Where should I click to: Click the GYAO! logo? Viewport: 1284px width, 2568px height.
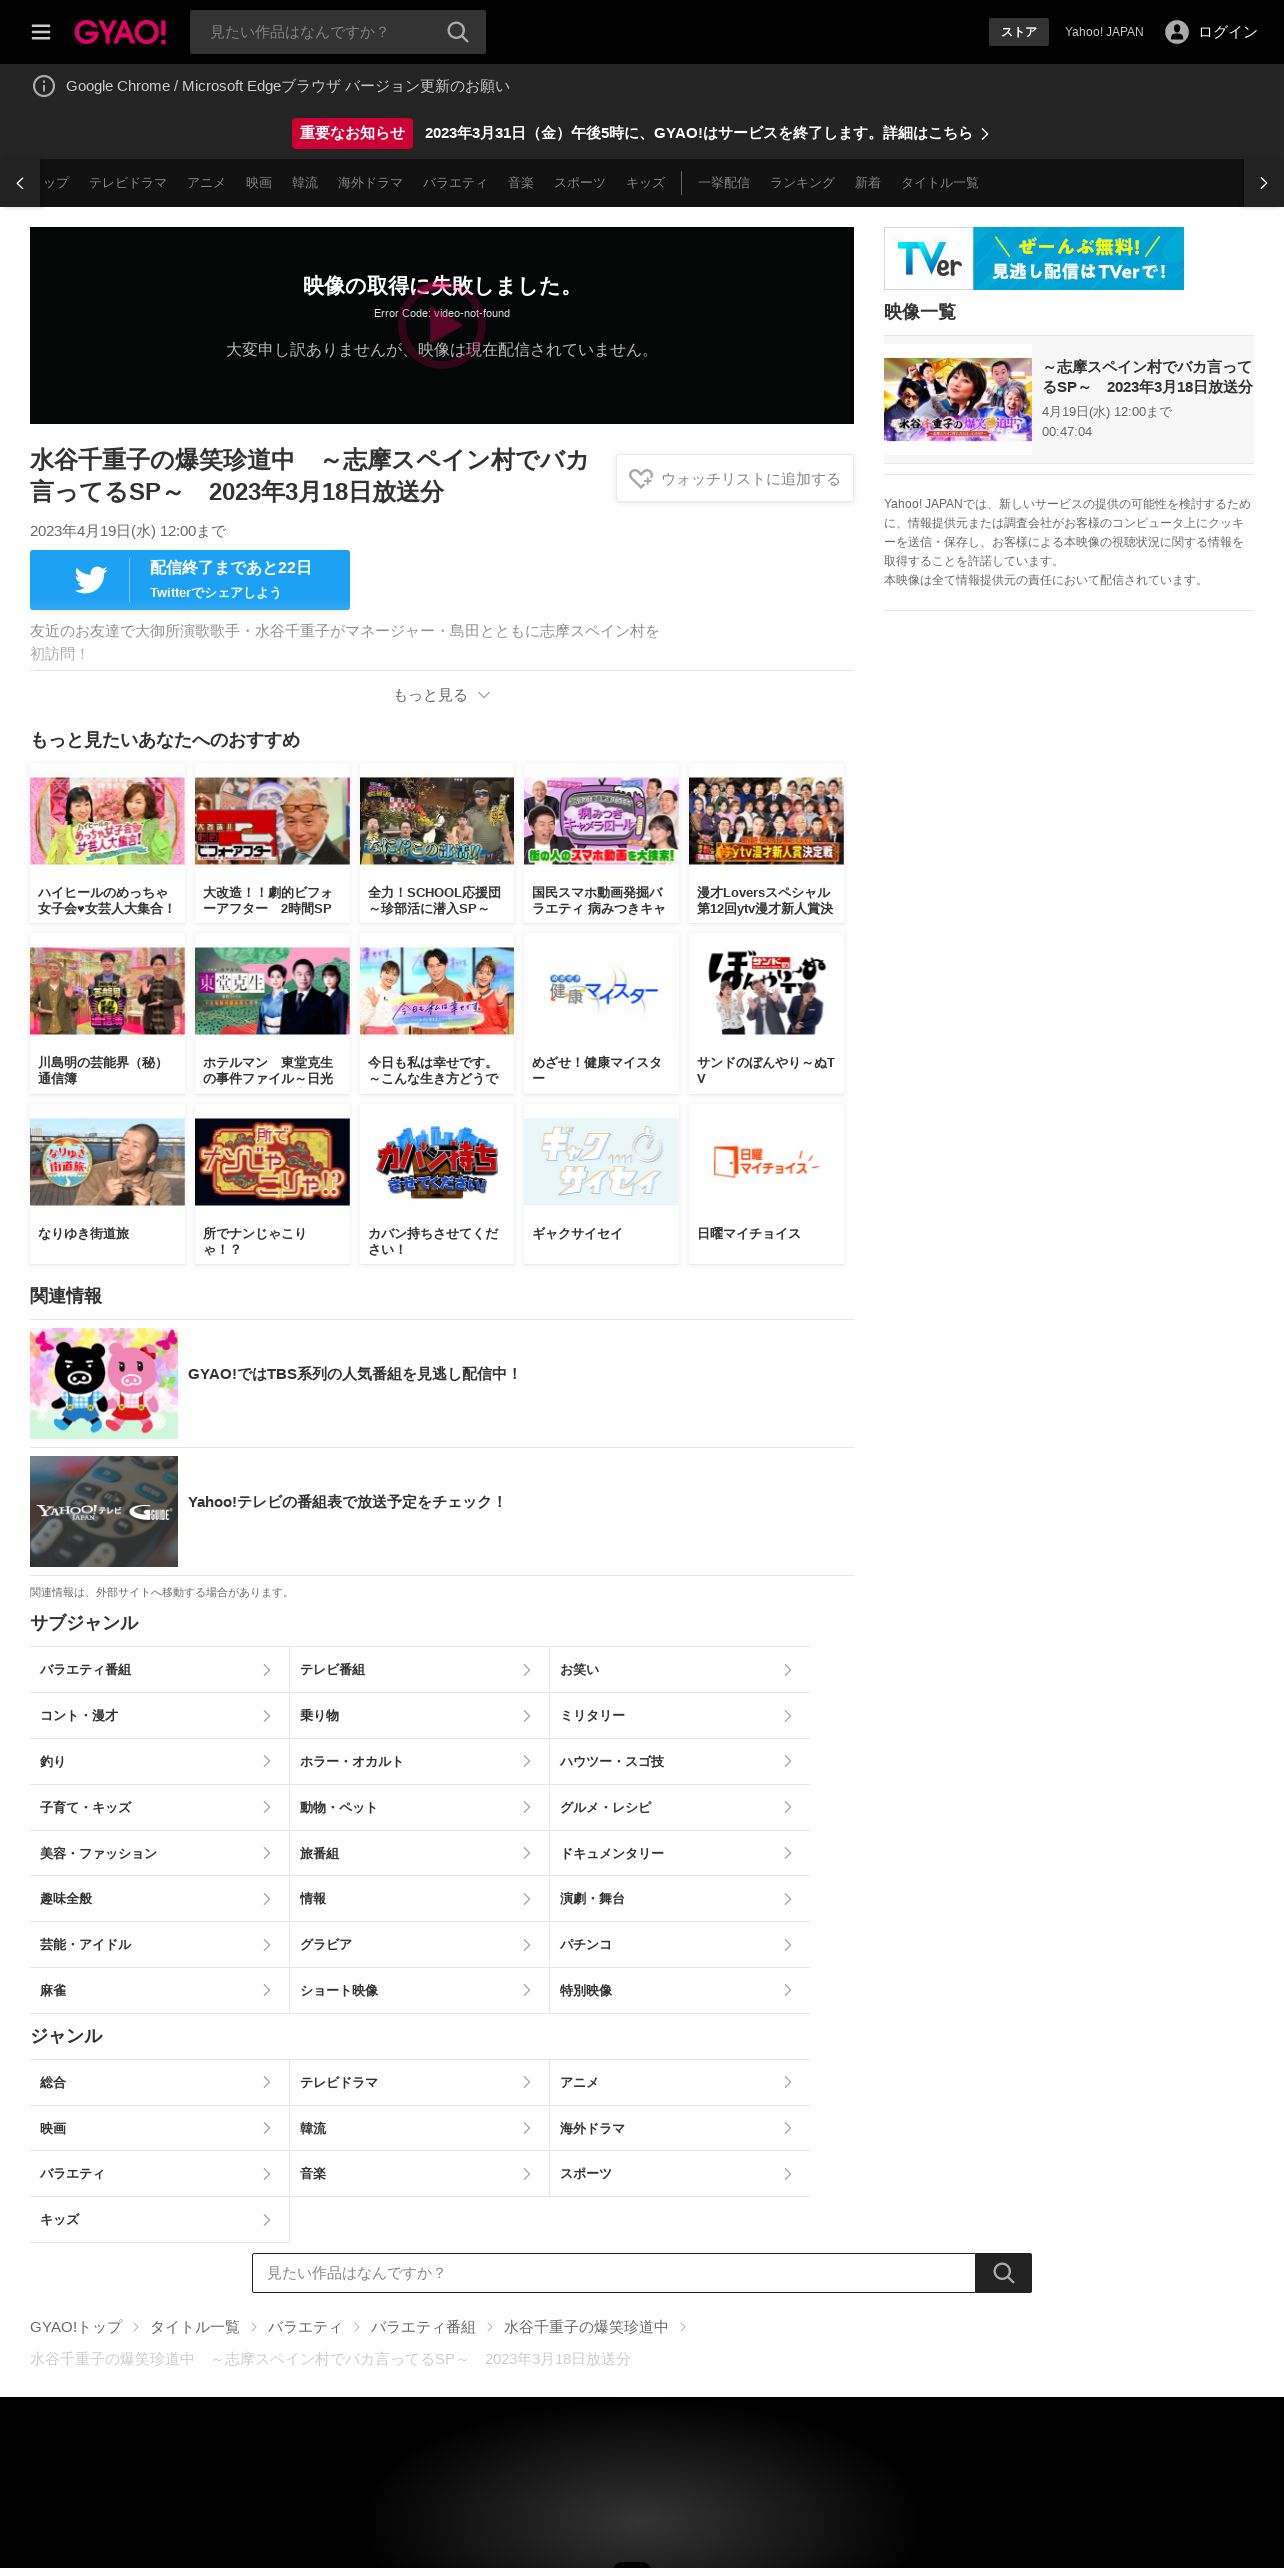[120, 32]
